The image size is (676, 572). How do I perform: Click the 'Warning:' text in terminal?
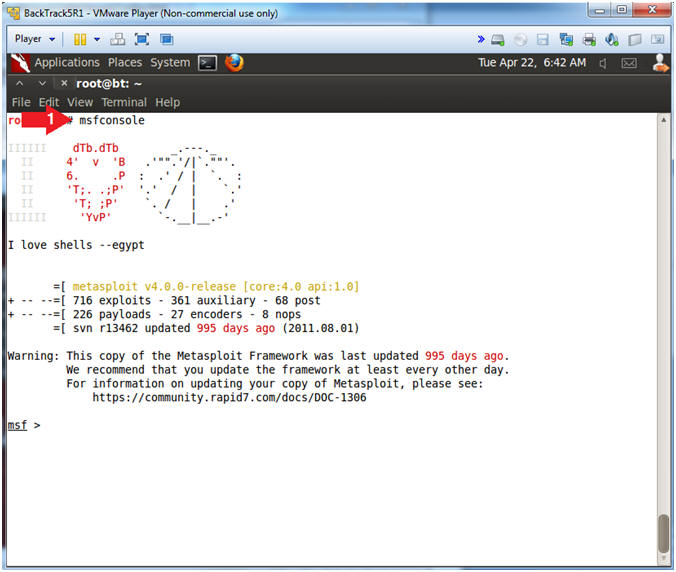(x=33, y=356)
